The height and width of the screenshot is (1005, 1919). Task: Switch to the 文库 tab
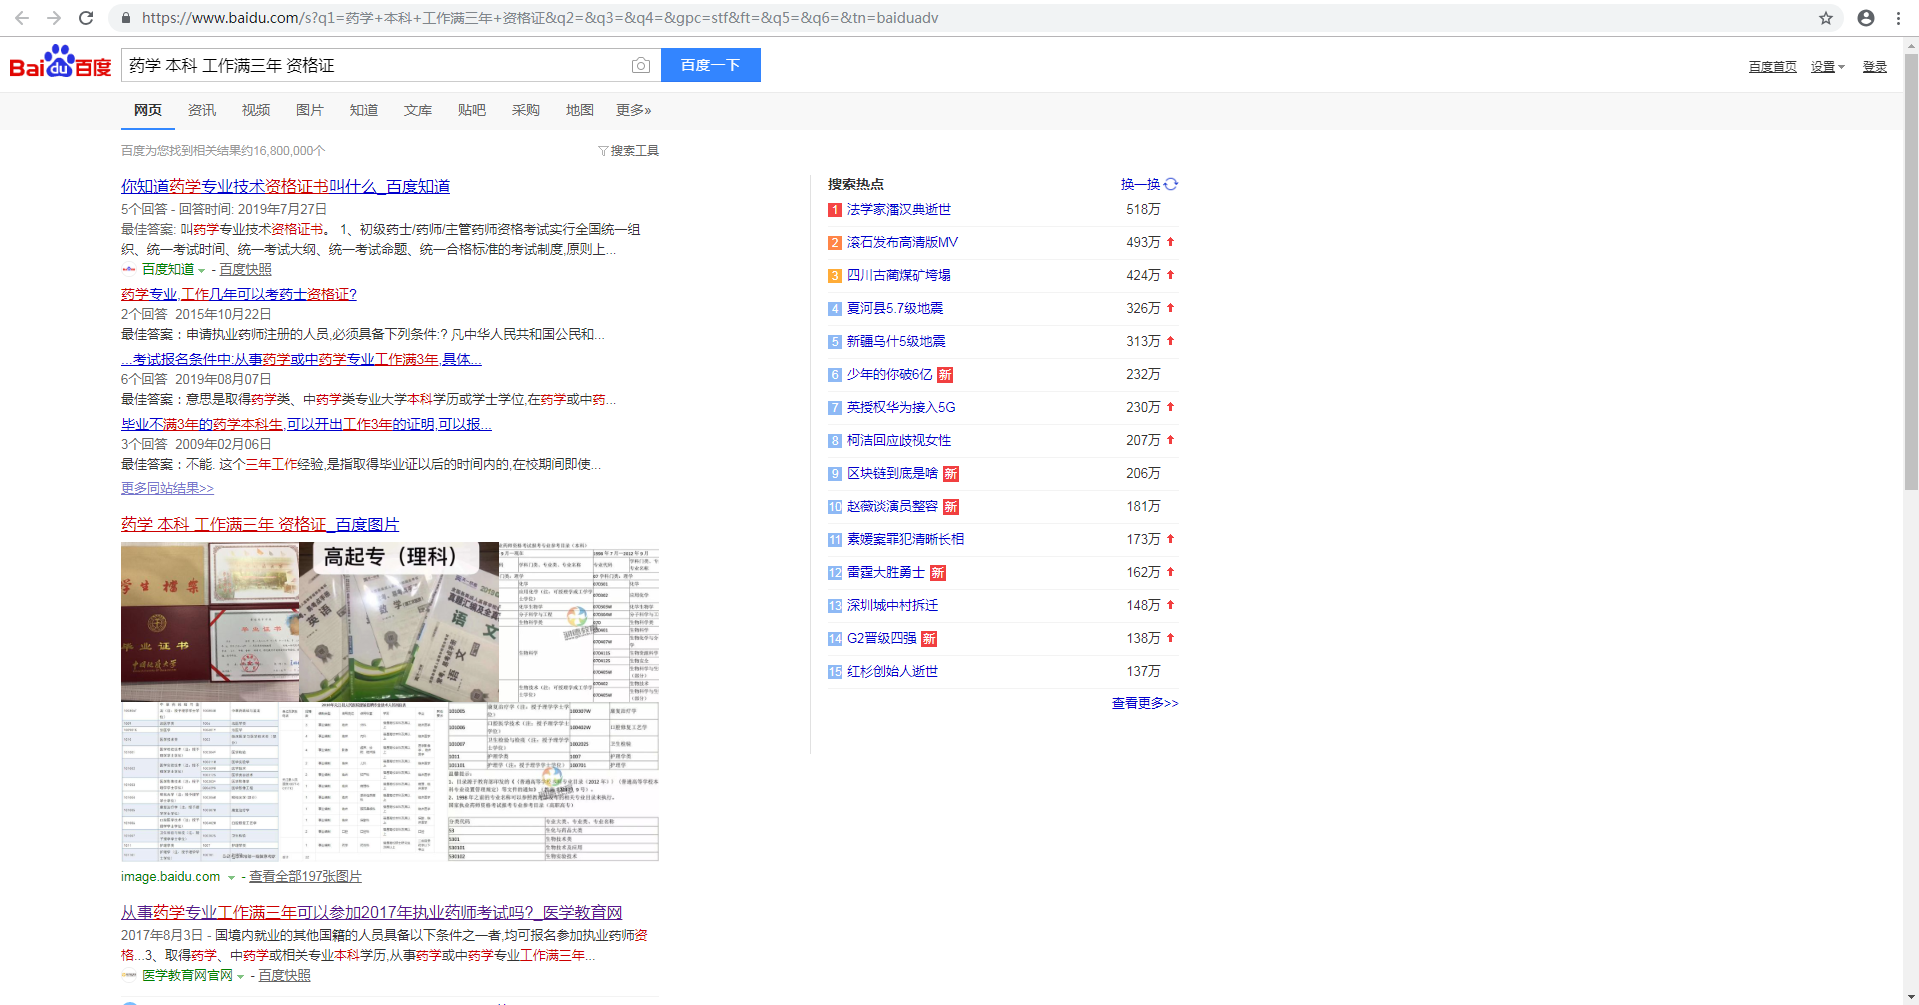coord(418,110)
